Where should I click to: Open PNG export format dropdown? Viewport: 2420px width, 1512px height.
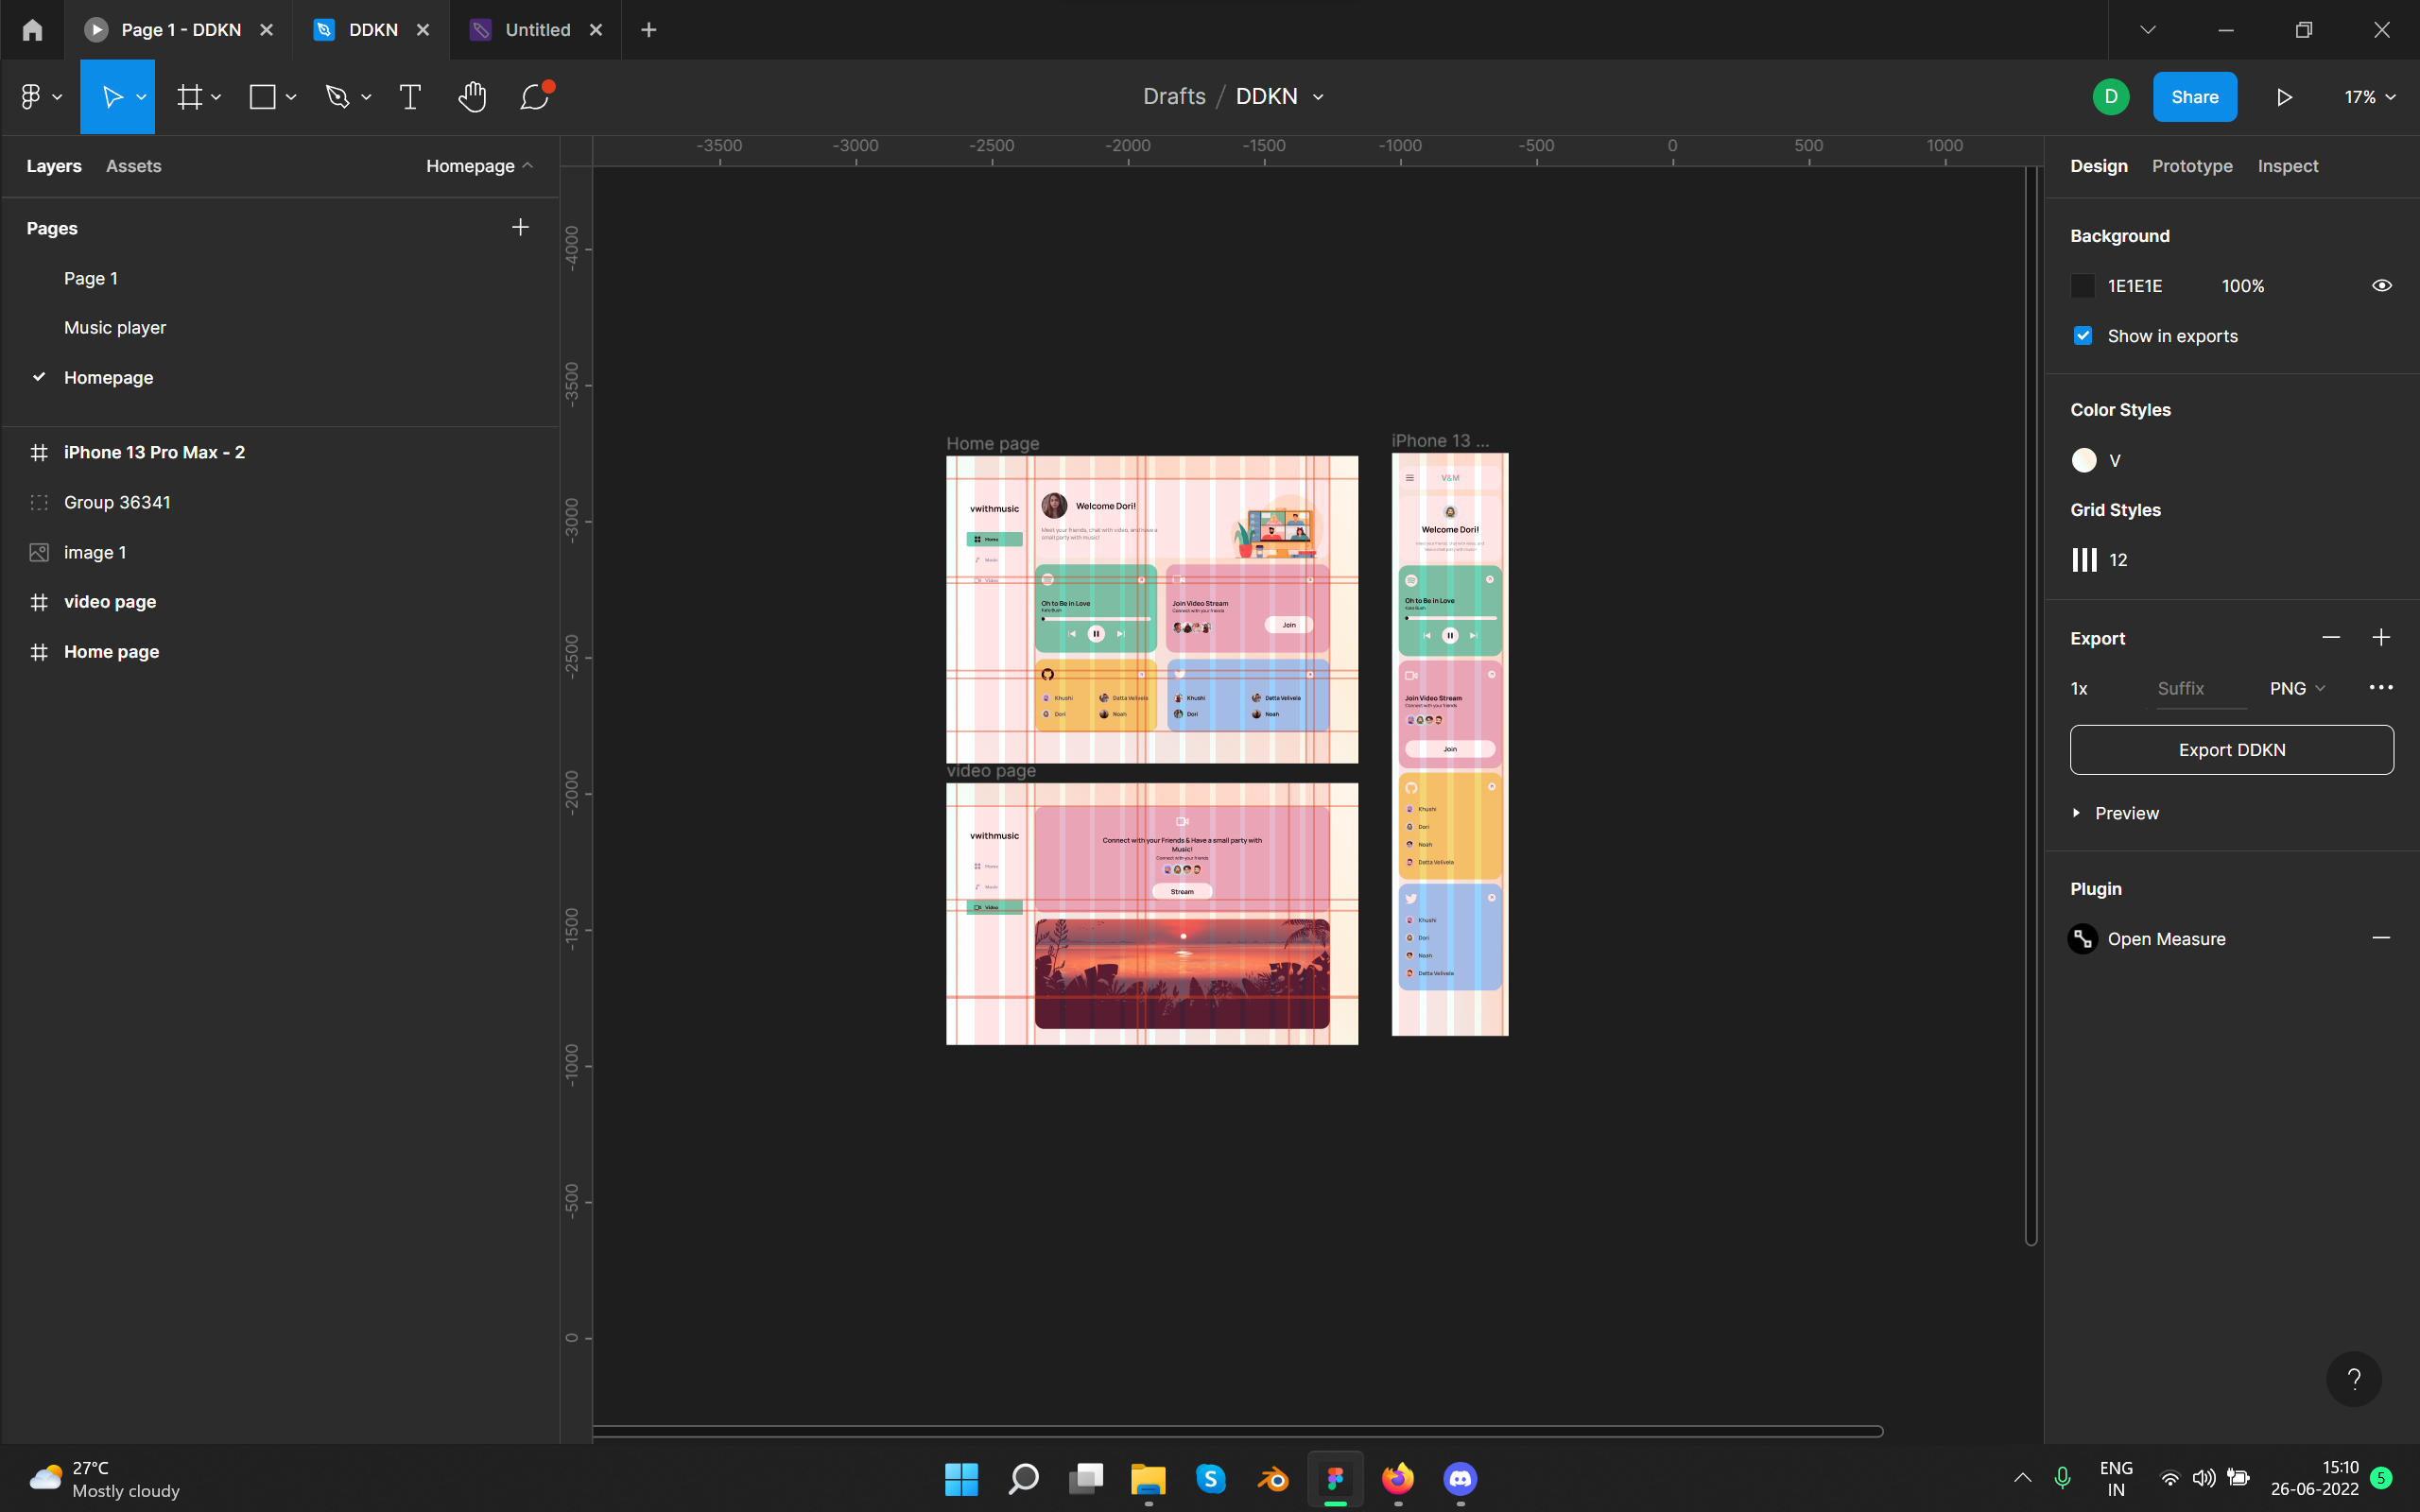pos(2297,688)
